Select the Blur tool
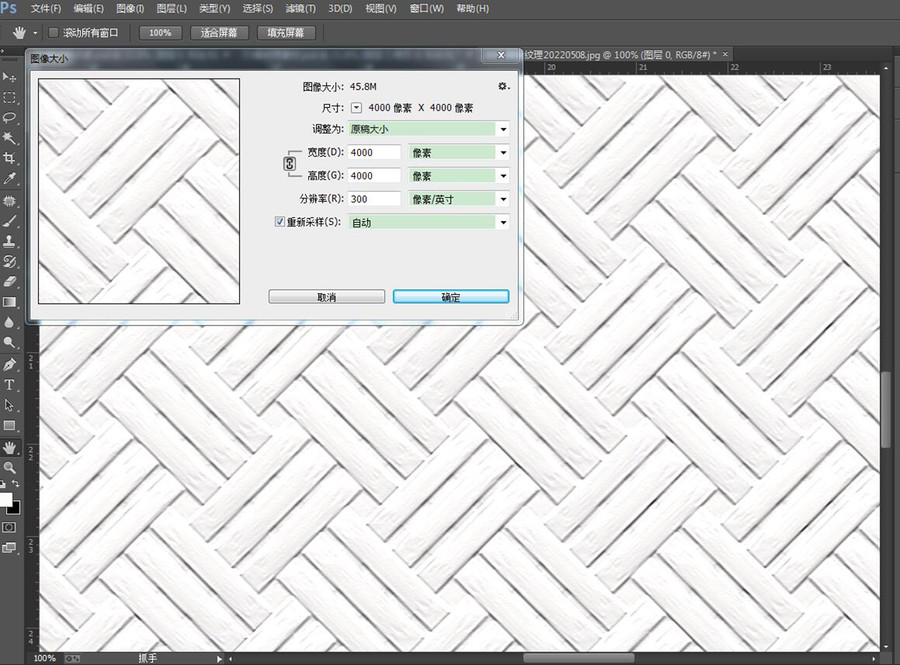 coord(9,322)
